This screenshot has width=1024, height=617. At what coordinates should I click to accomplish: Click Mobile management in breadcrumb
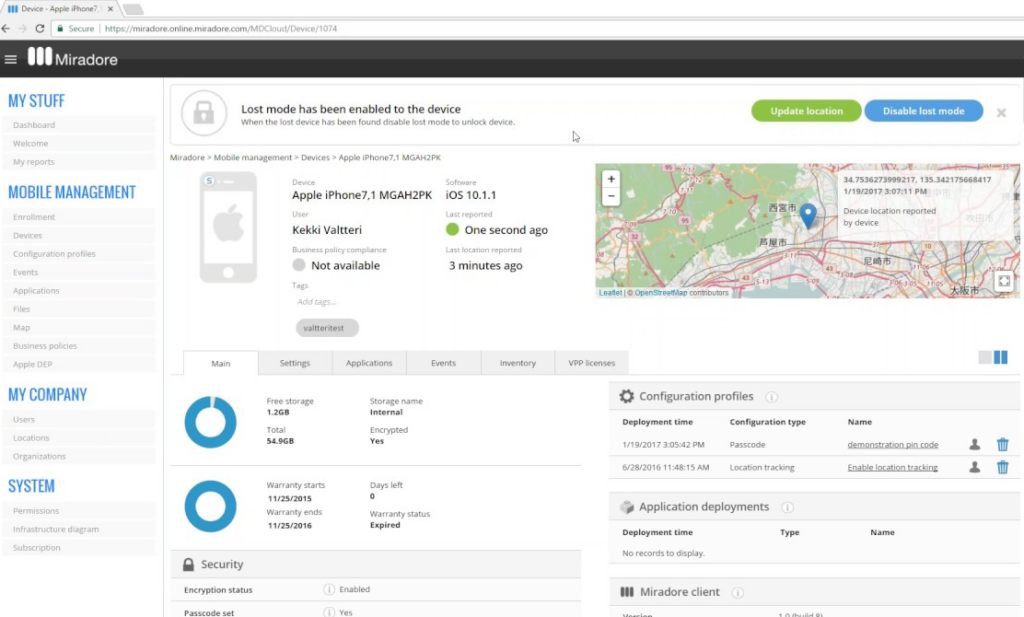(253, 157)
